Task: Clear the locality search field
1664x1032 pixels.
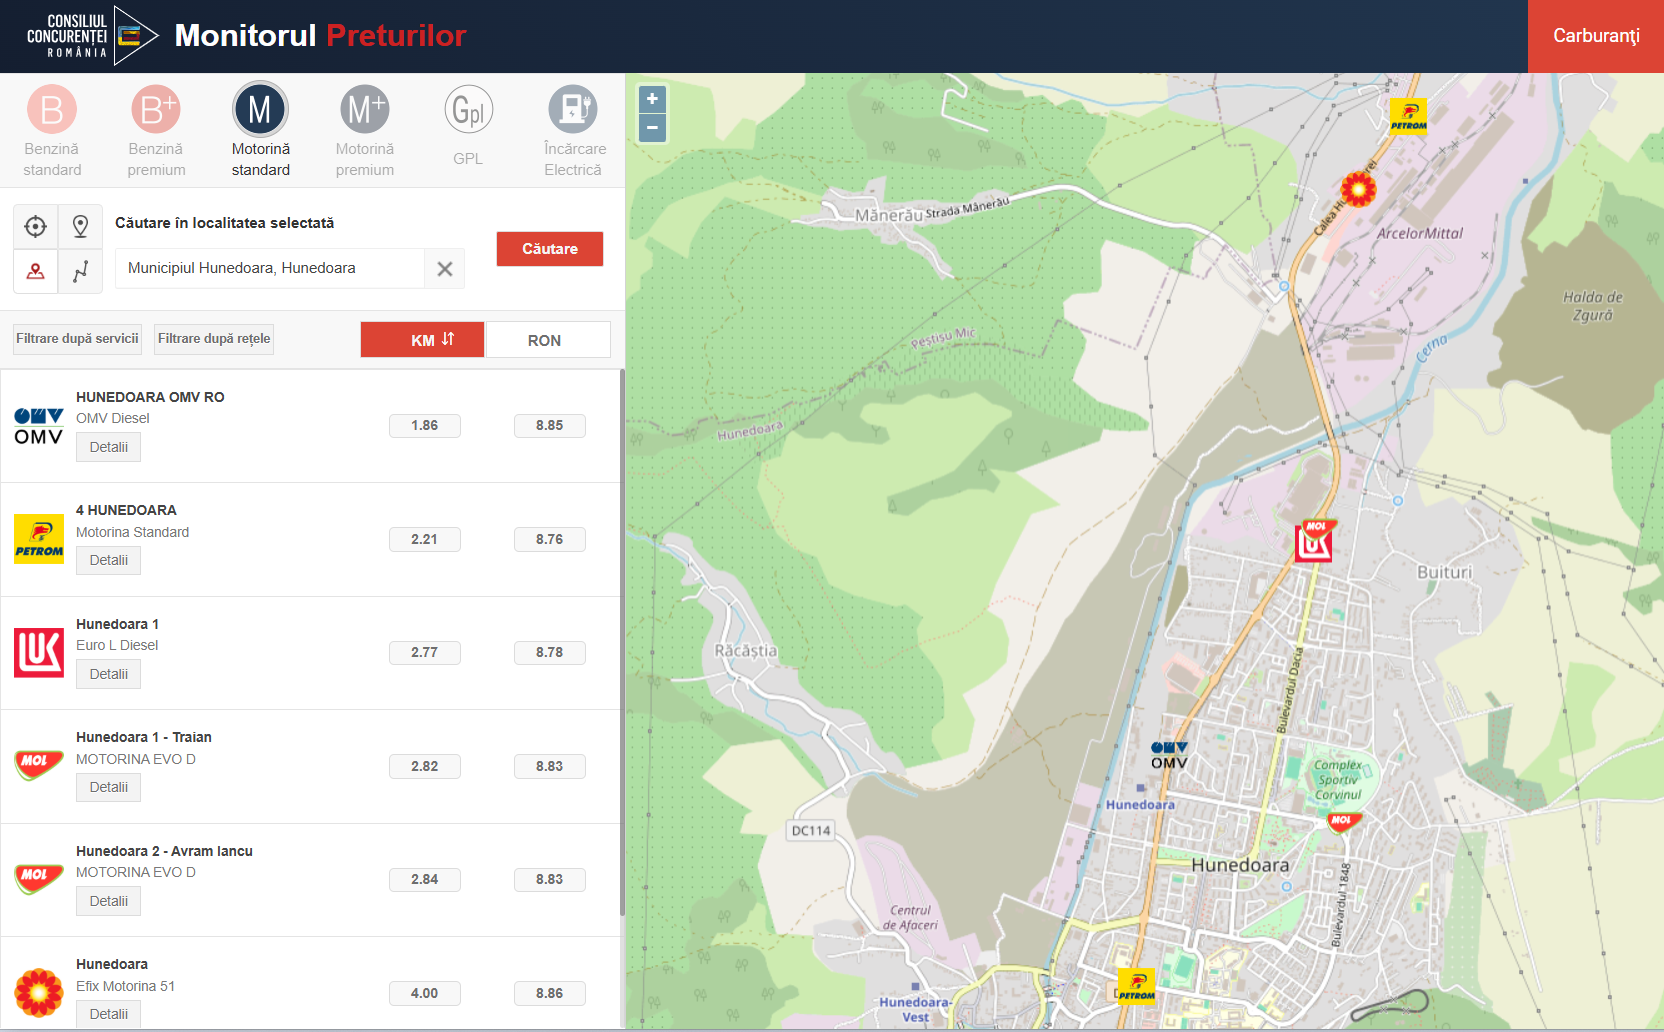Action: pyautogui.click(x=445, y=269)
